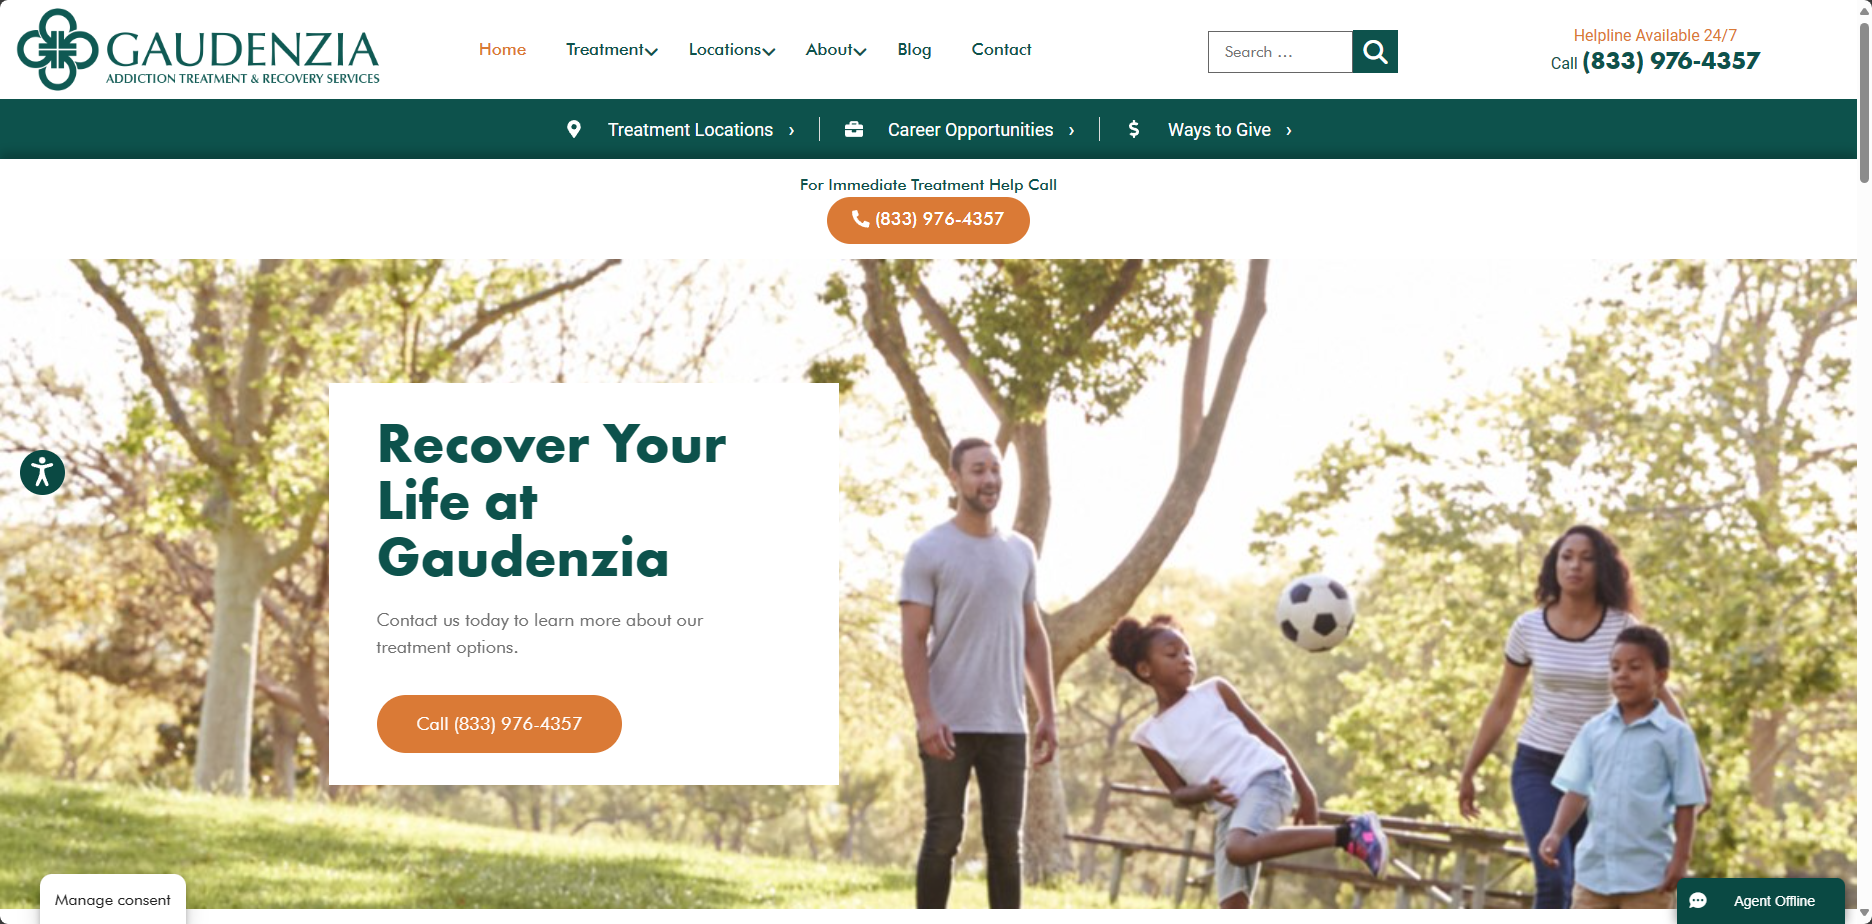Click the Gaudenzia logo
1872x924 pixels.
pyautogui.click(x=198, y=50)
